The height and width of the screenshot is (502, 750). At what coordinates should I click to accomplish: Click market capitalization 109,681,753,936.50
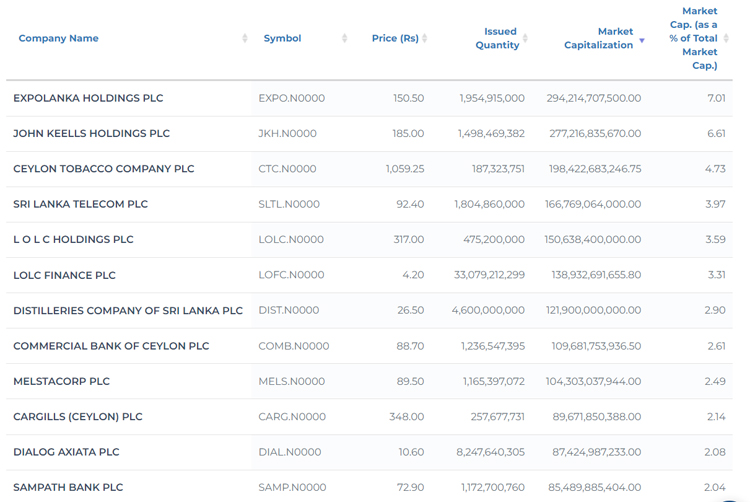click(x=596, y=346)
